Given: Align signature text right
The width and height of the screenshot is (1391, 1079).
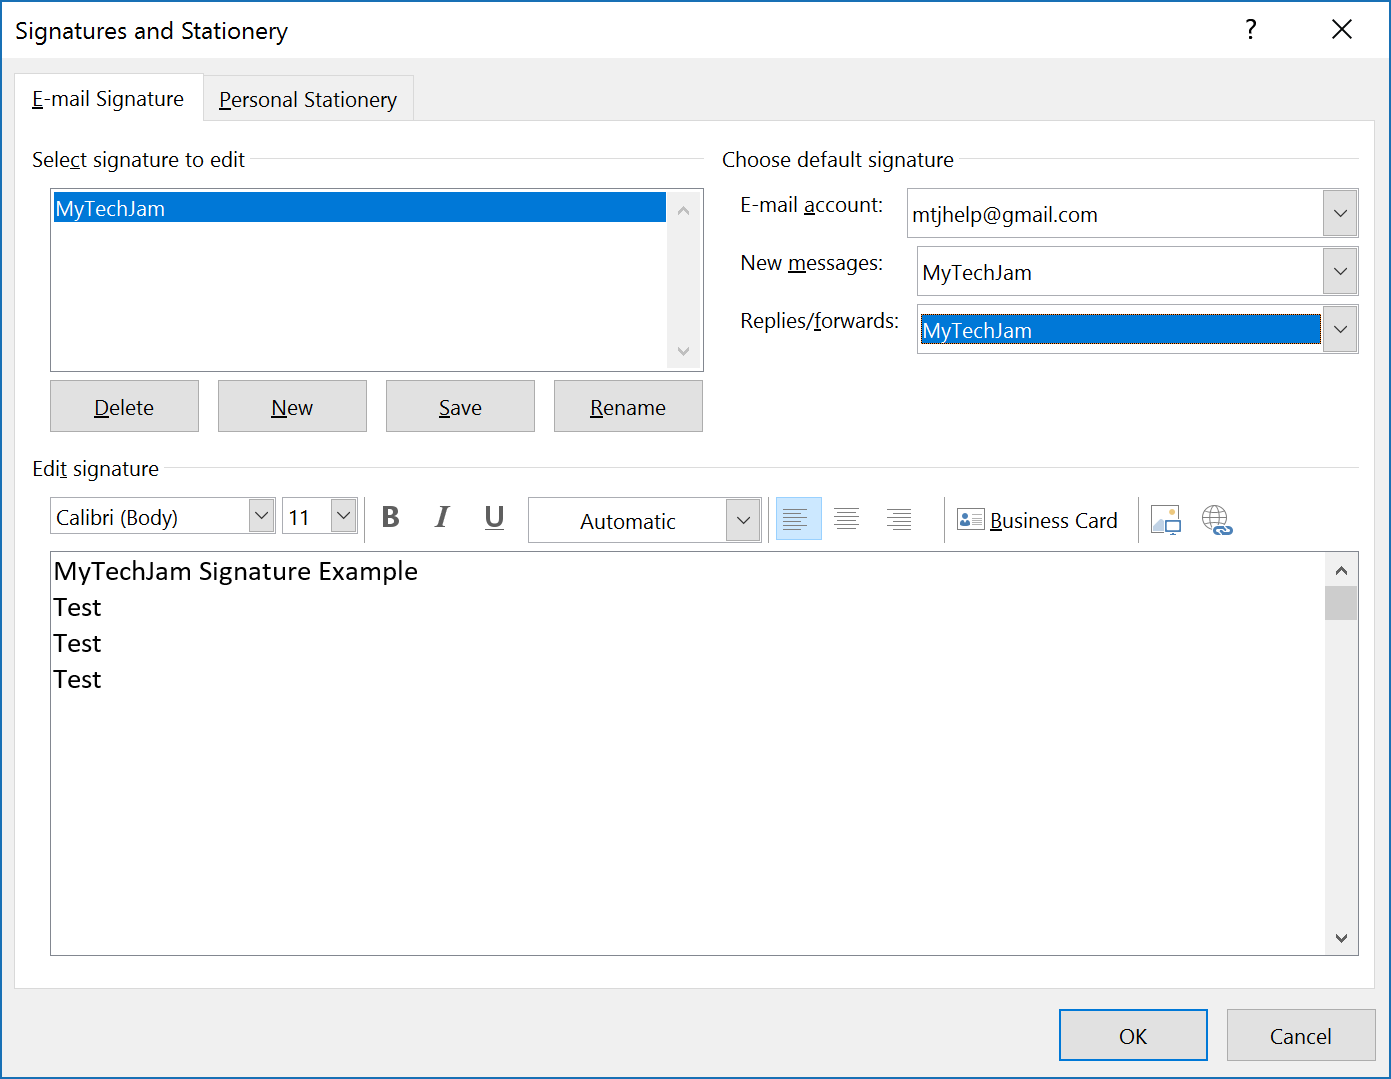Looking at the screenshot, I should [899, 519].
